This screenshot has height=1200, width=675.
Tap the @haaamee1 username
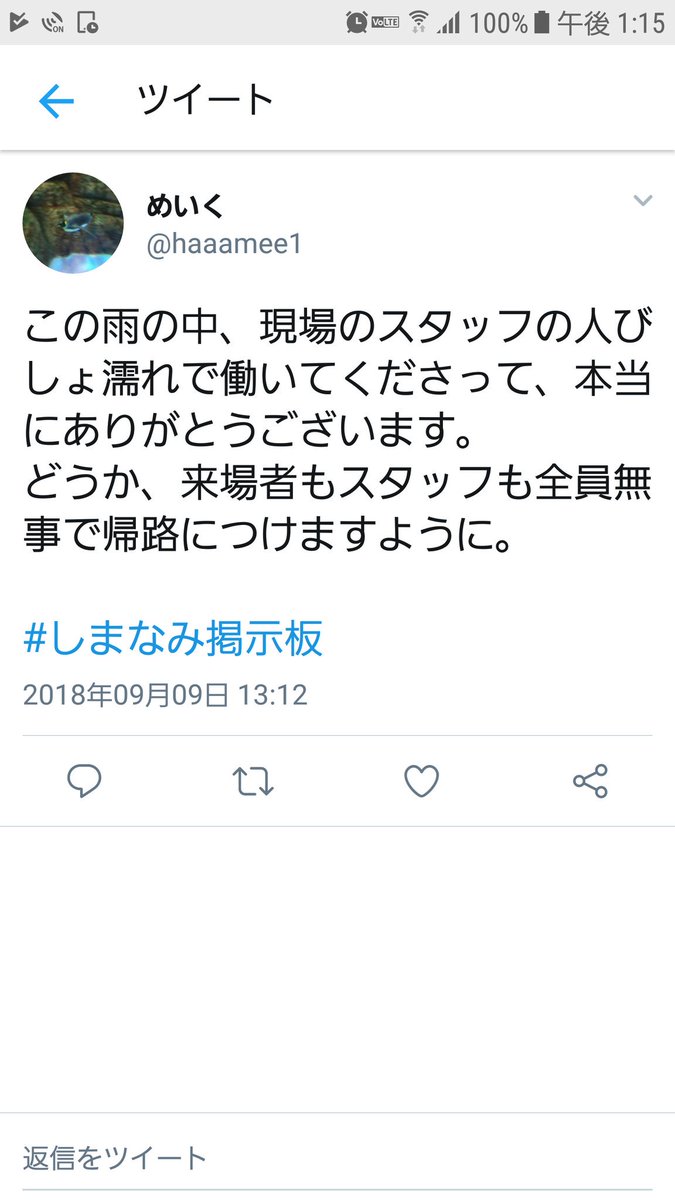pyautogui.click(x=224, y=245)
